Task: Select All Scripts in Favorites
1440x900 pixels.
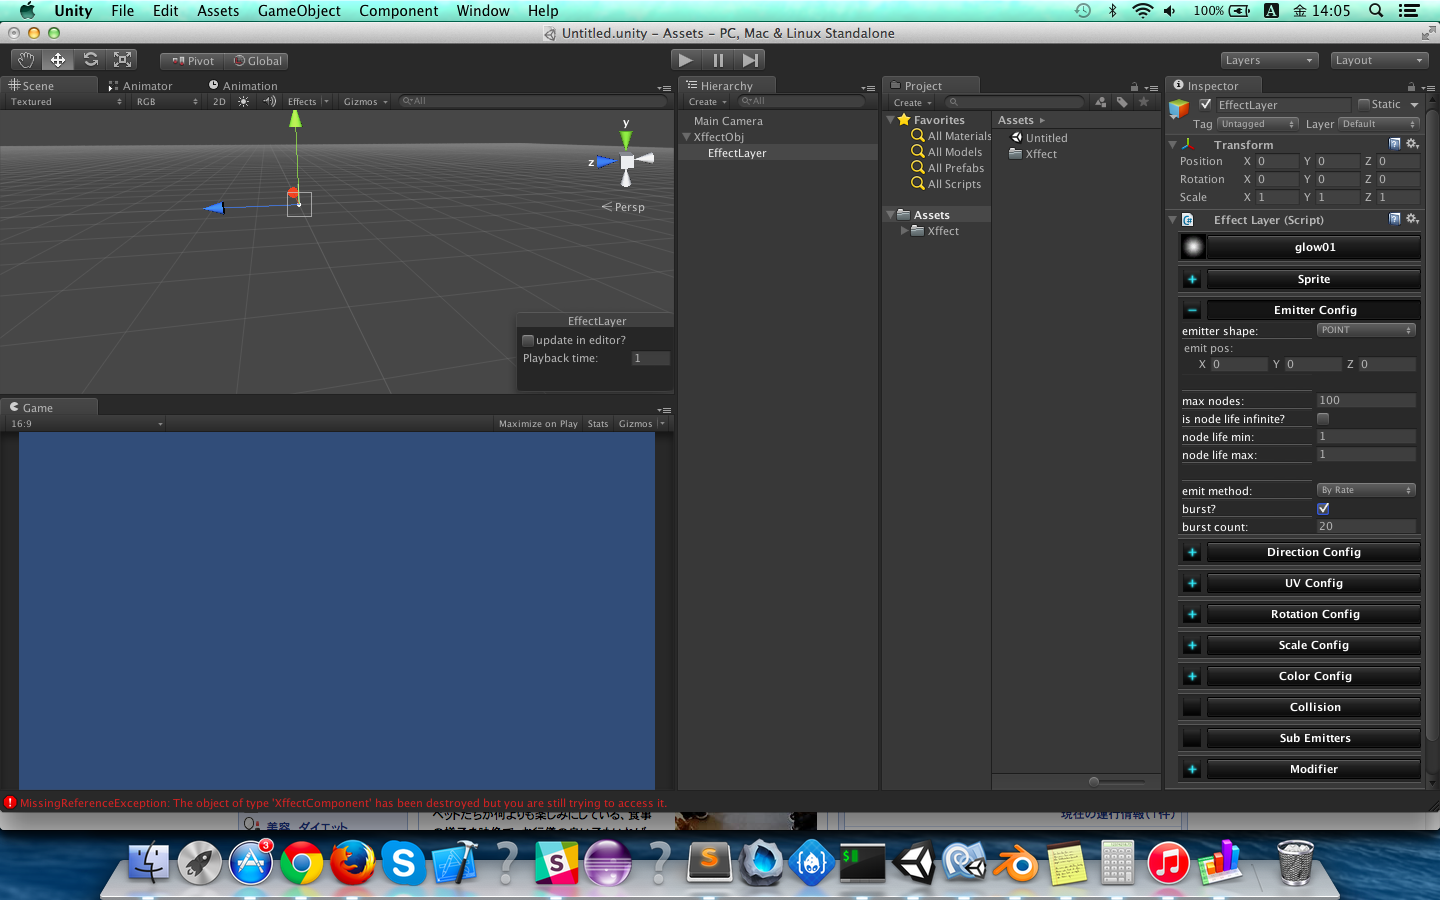Action: [x=954, y=184]
